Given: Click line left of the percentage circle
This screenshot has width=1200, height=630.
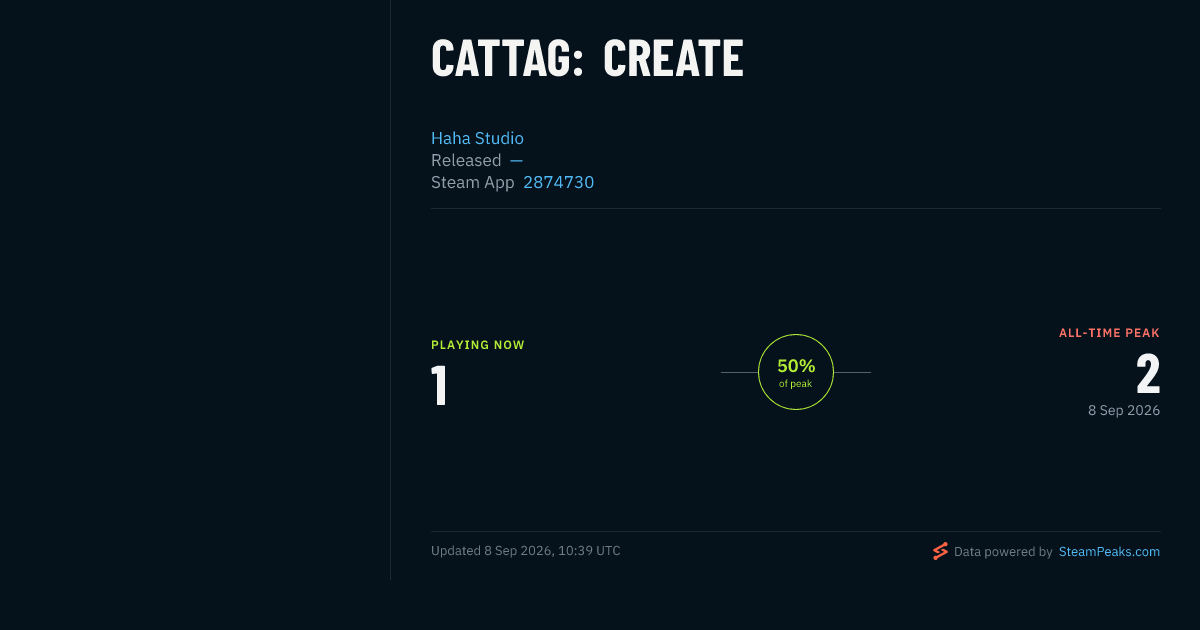Looking at the screenshot, I should click(x=739, y=372).
